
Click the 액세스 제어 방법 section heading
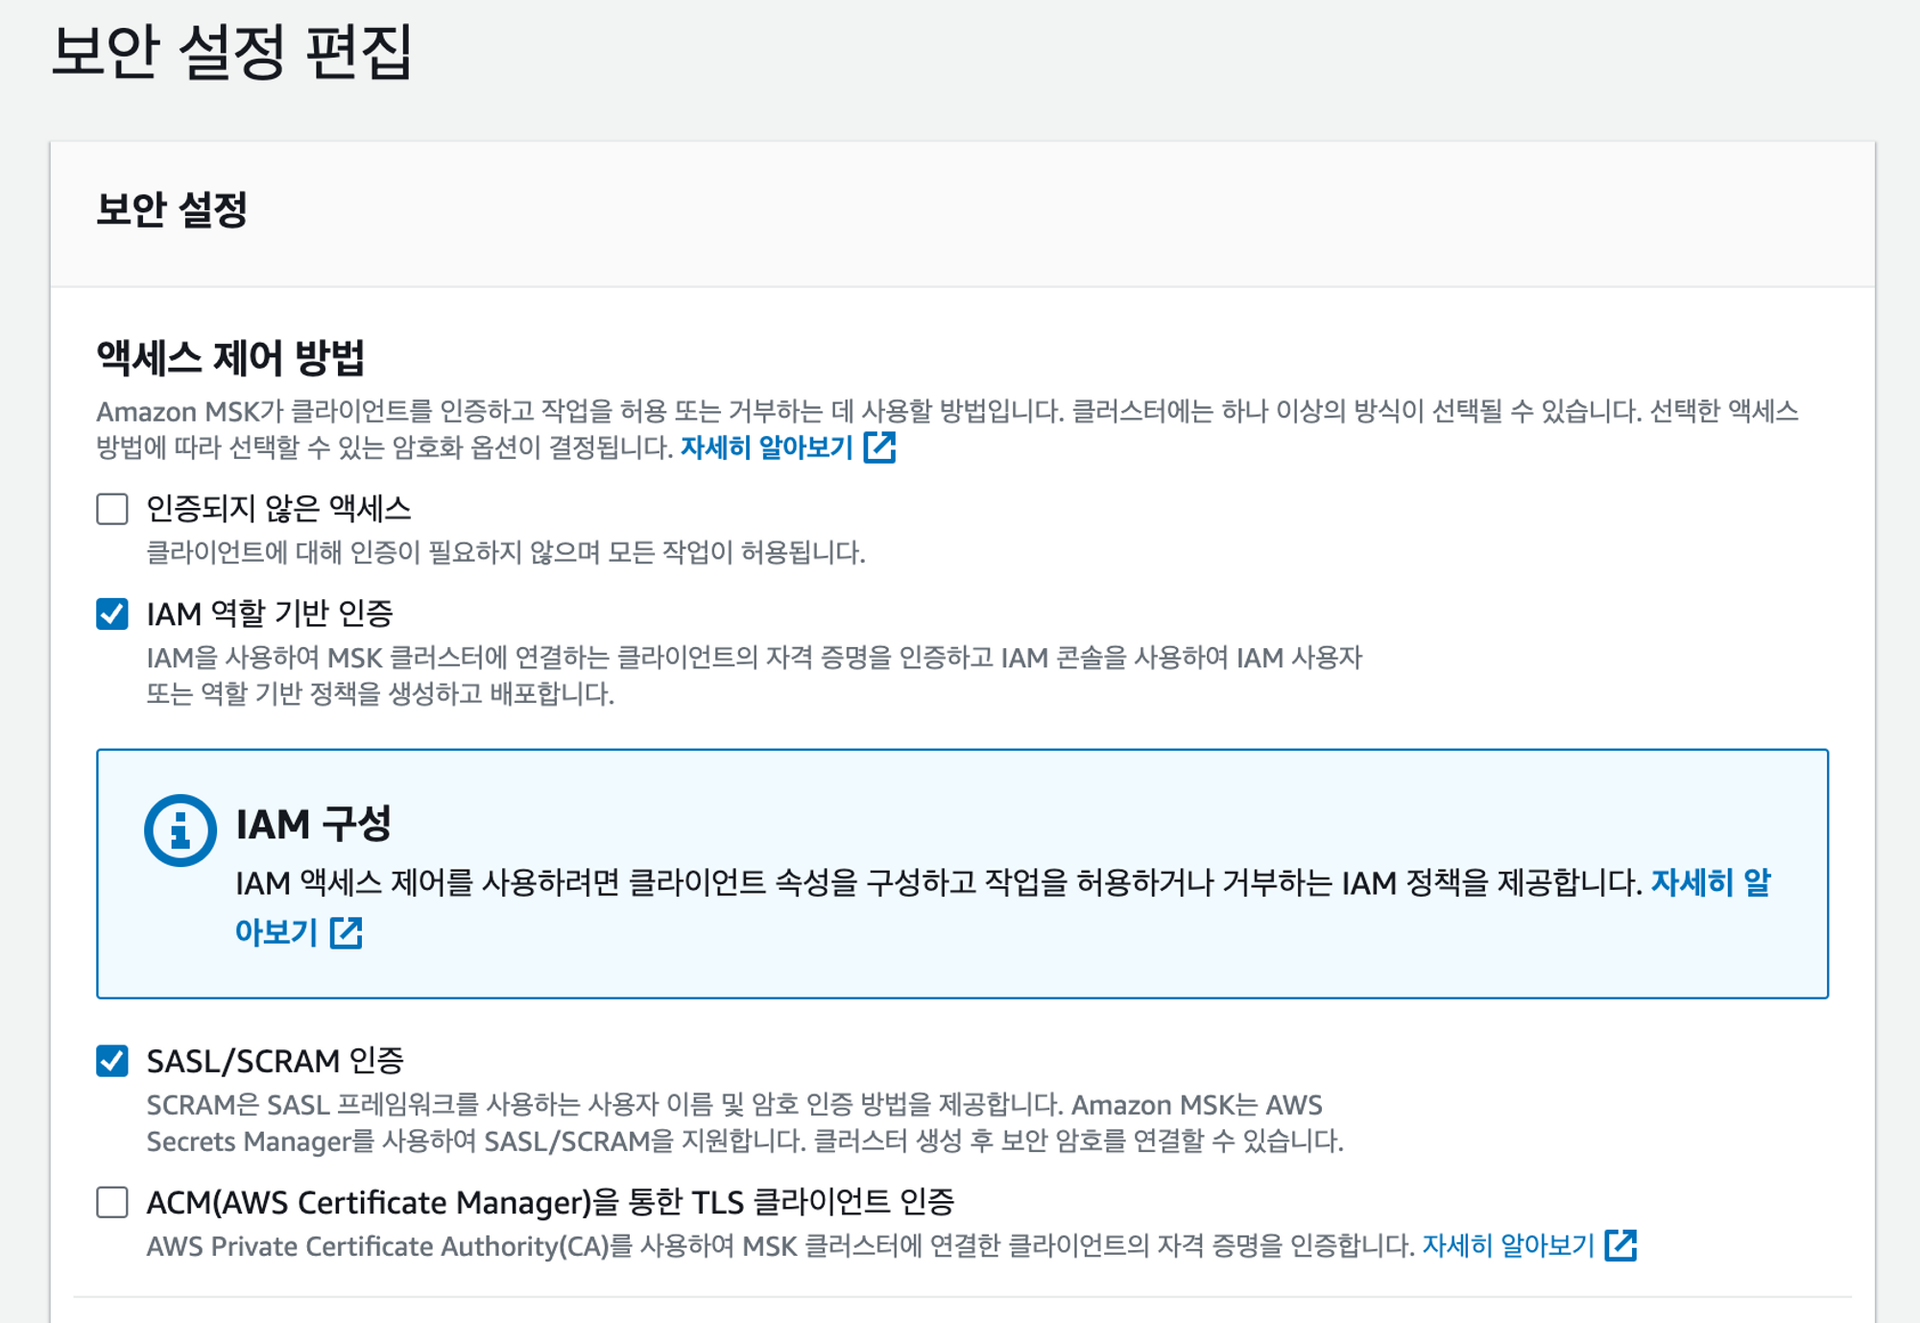(x=231, y=358)
